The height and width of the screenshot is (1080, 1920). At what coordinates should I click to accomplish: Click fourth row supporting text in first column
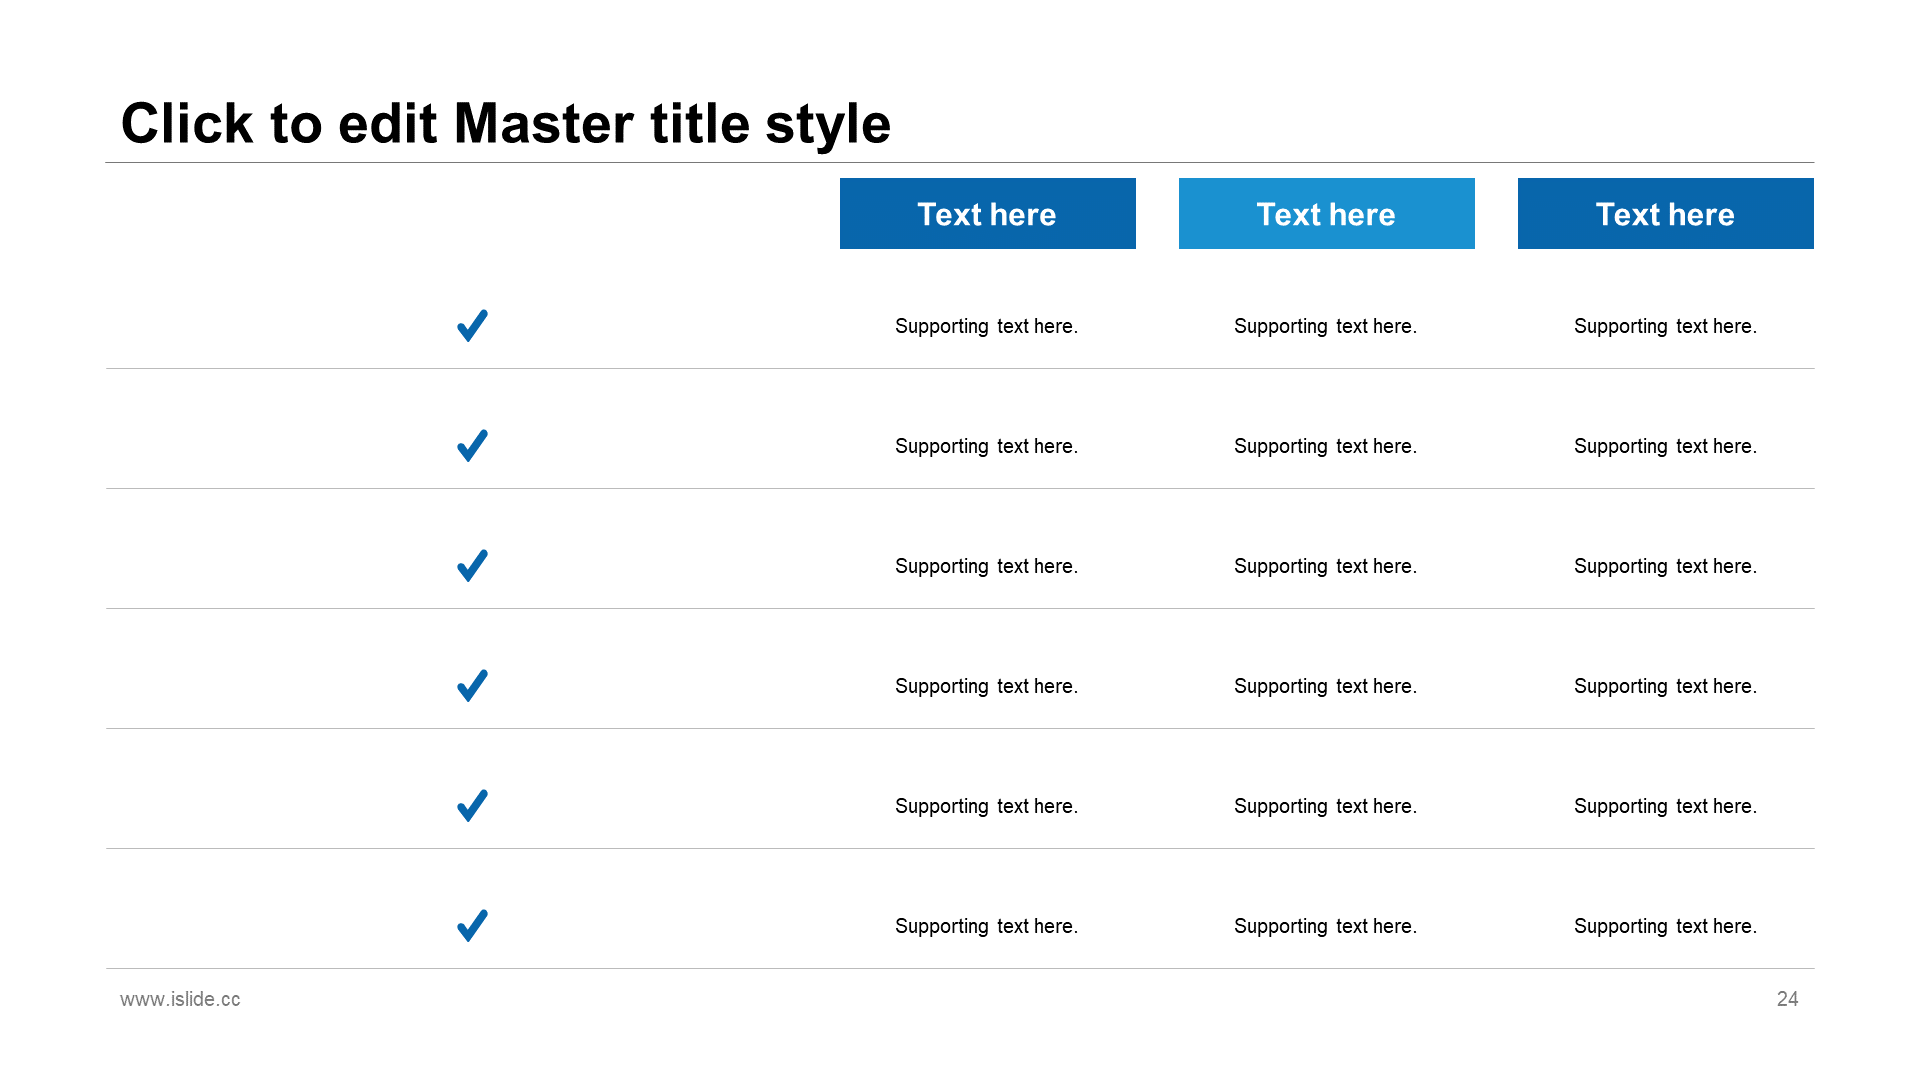pos(986,686)
